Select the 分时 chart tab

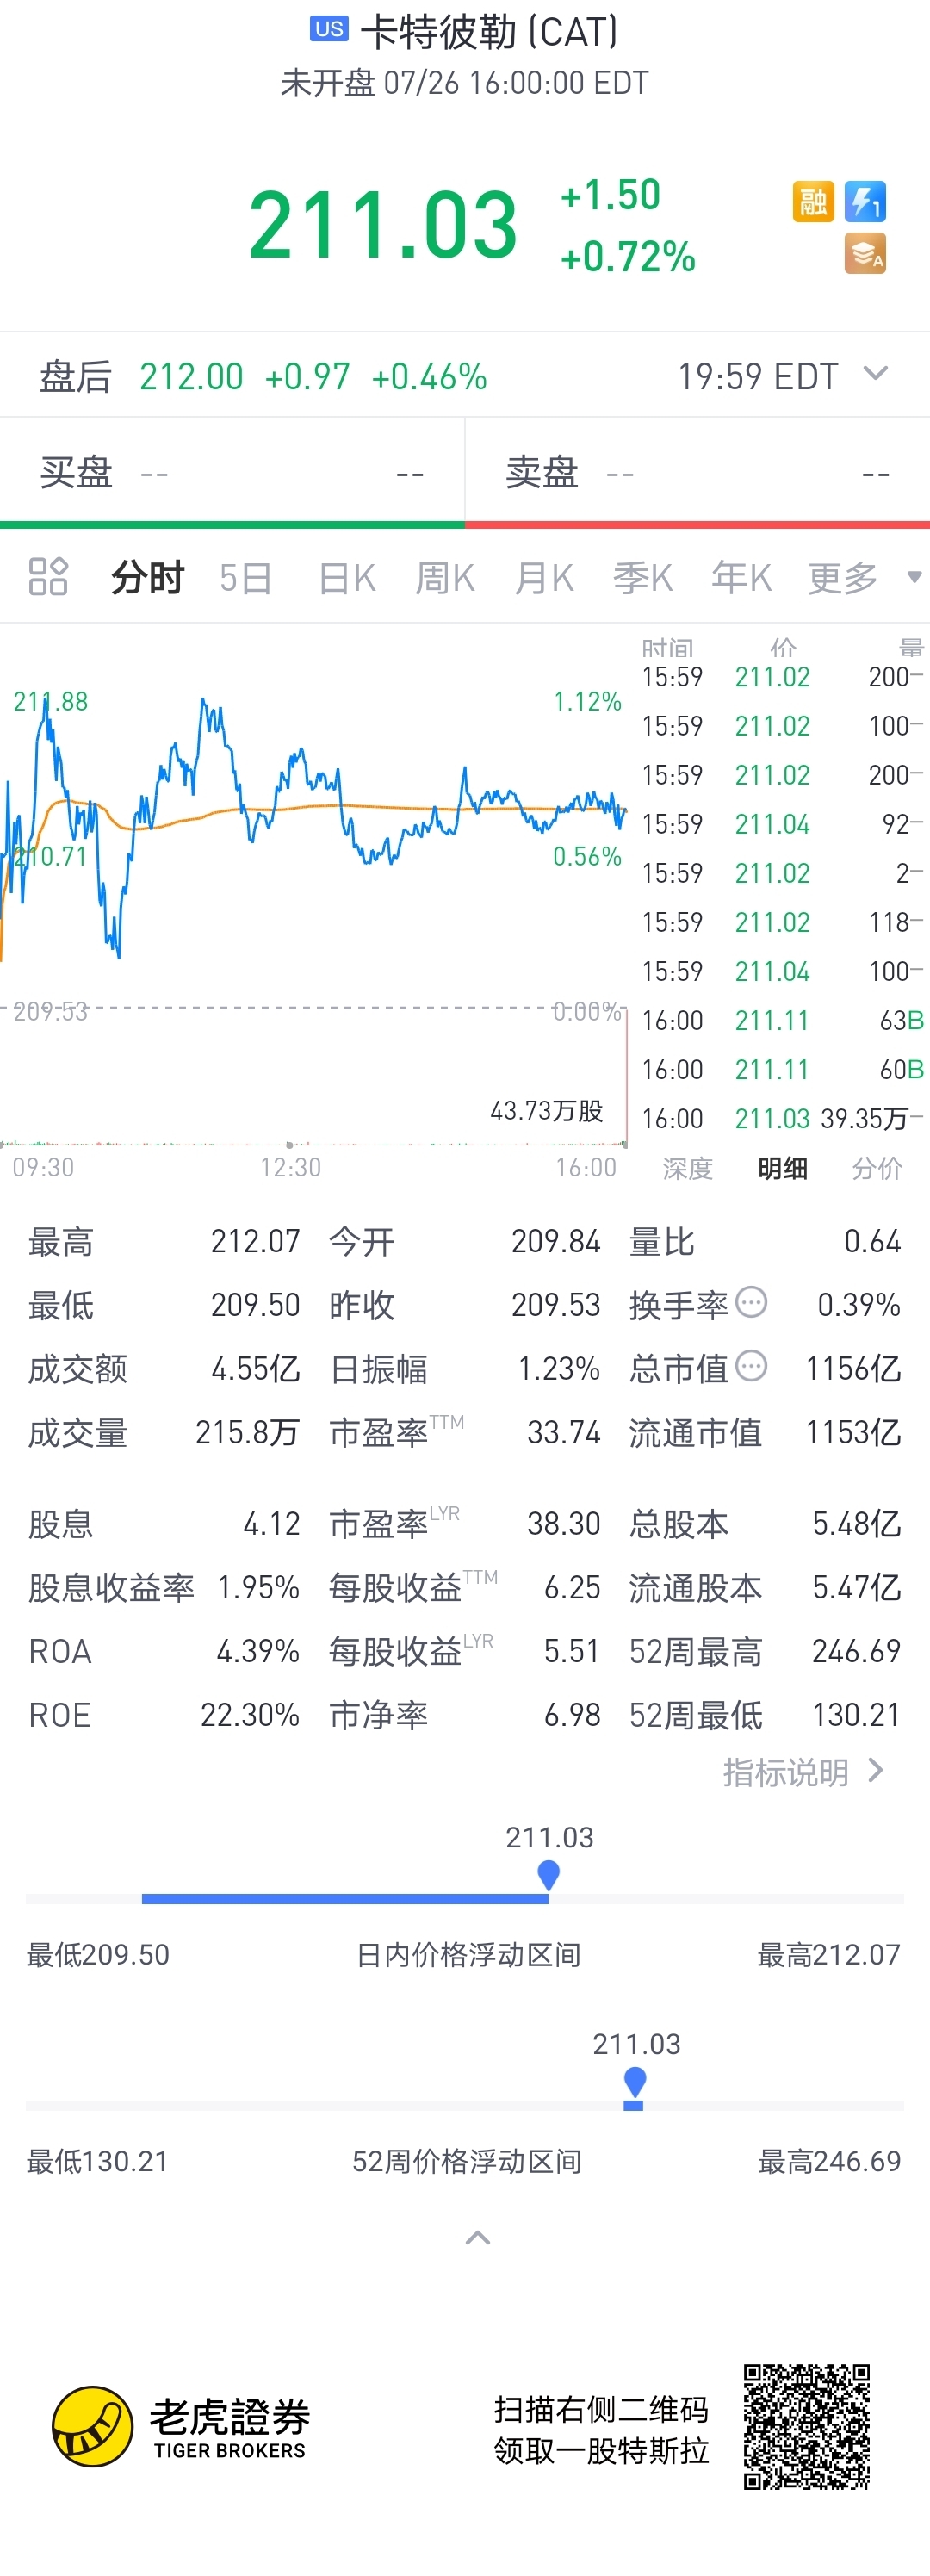click(148, 577)
